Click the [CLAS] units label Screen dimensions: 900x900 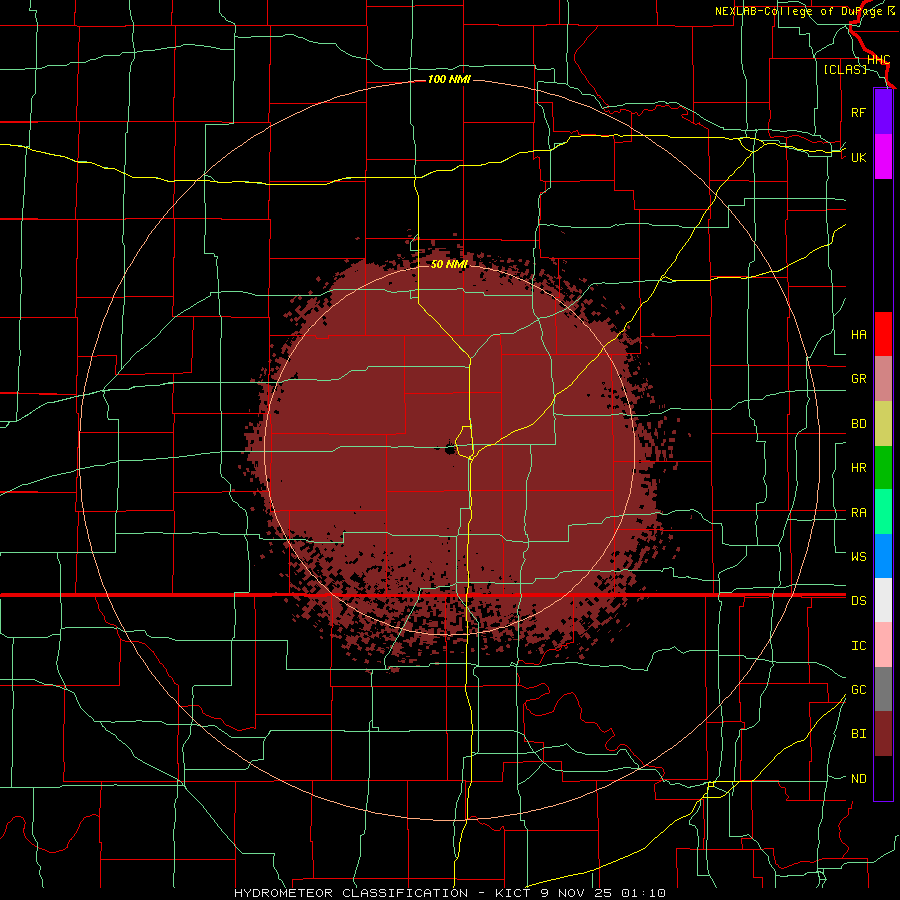coord(845,69)
